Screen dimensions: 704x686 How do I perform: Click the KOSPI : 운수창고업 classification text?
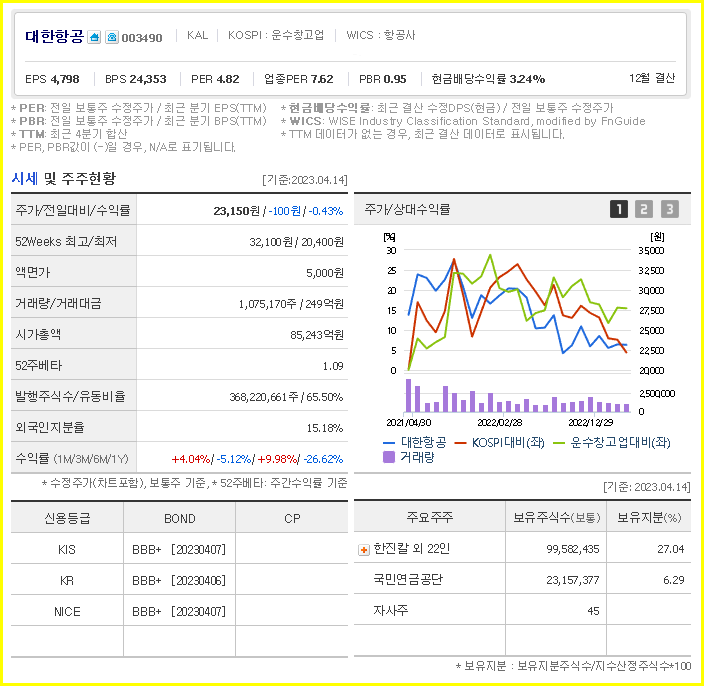pos(276,35)
